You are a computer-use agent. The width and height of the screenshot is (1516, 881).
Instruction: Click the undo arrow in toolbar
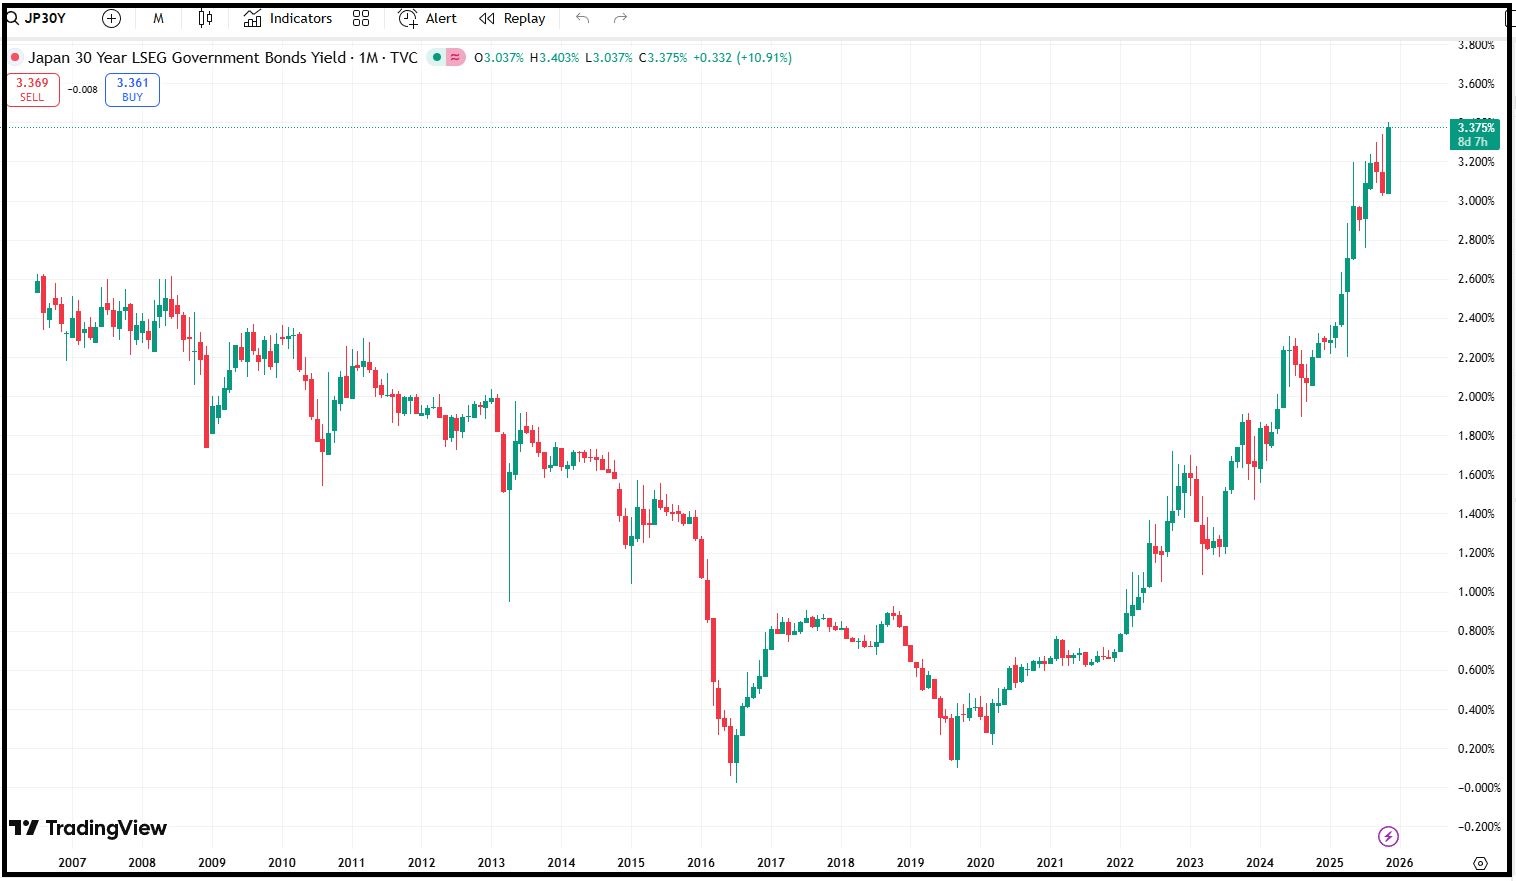pos(583,18)
